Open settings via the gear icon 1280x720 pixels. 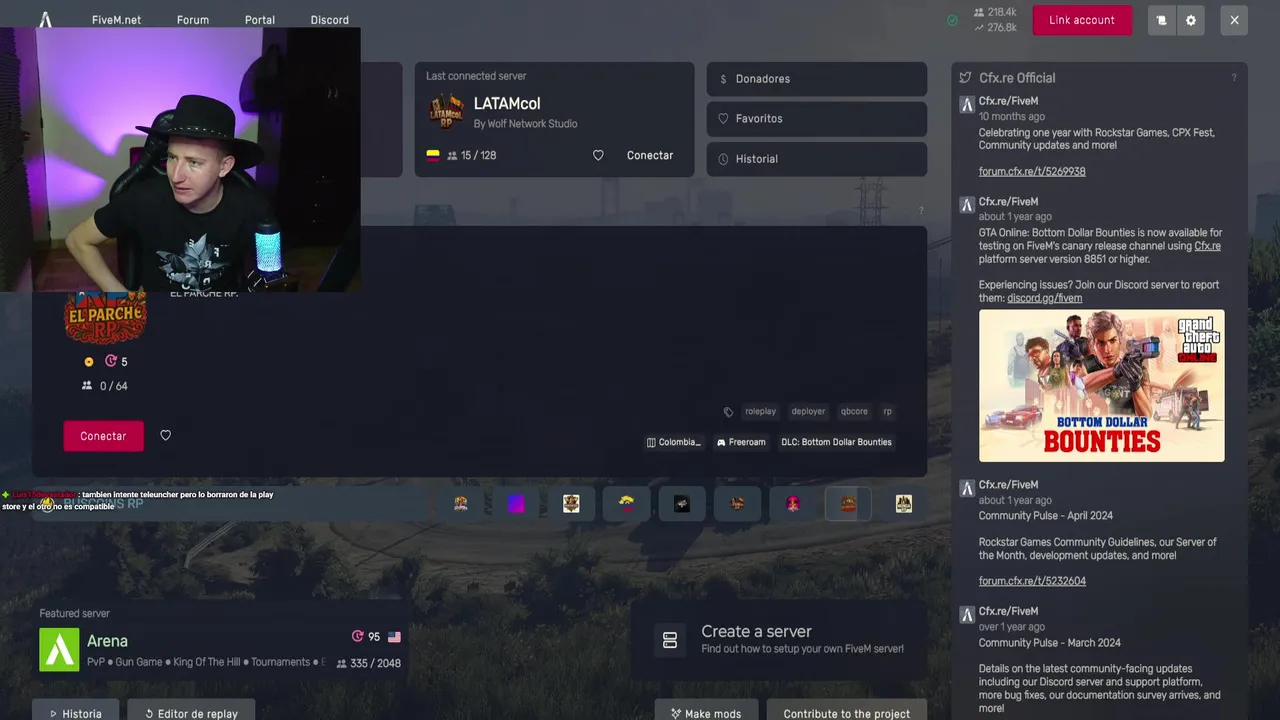tap(1190, 20)
